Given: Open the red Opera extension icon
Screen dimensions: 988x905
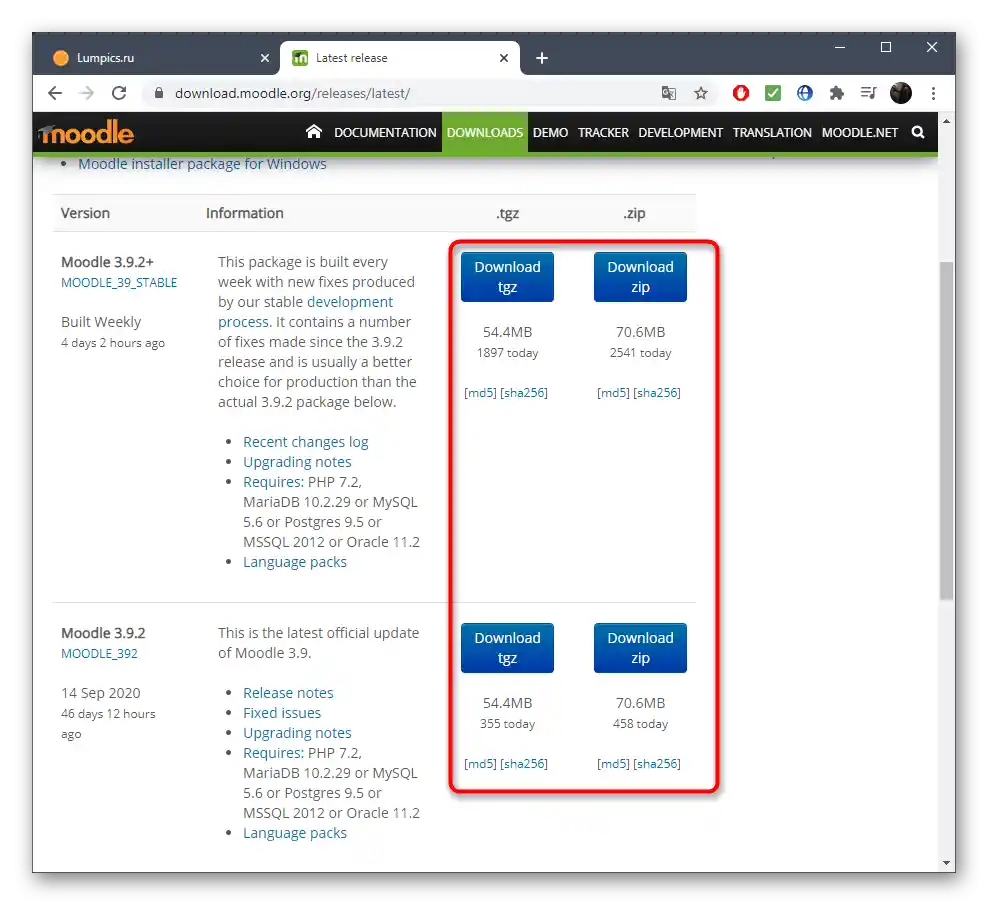Looking at the screenshot, I should [x=741, y=93].
